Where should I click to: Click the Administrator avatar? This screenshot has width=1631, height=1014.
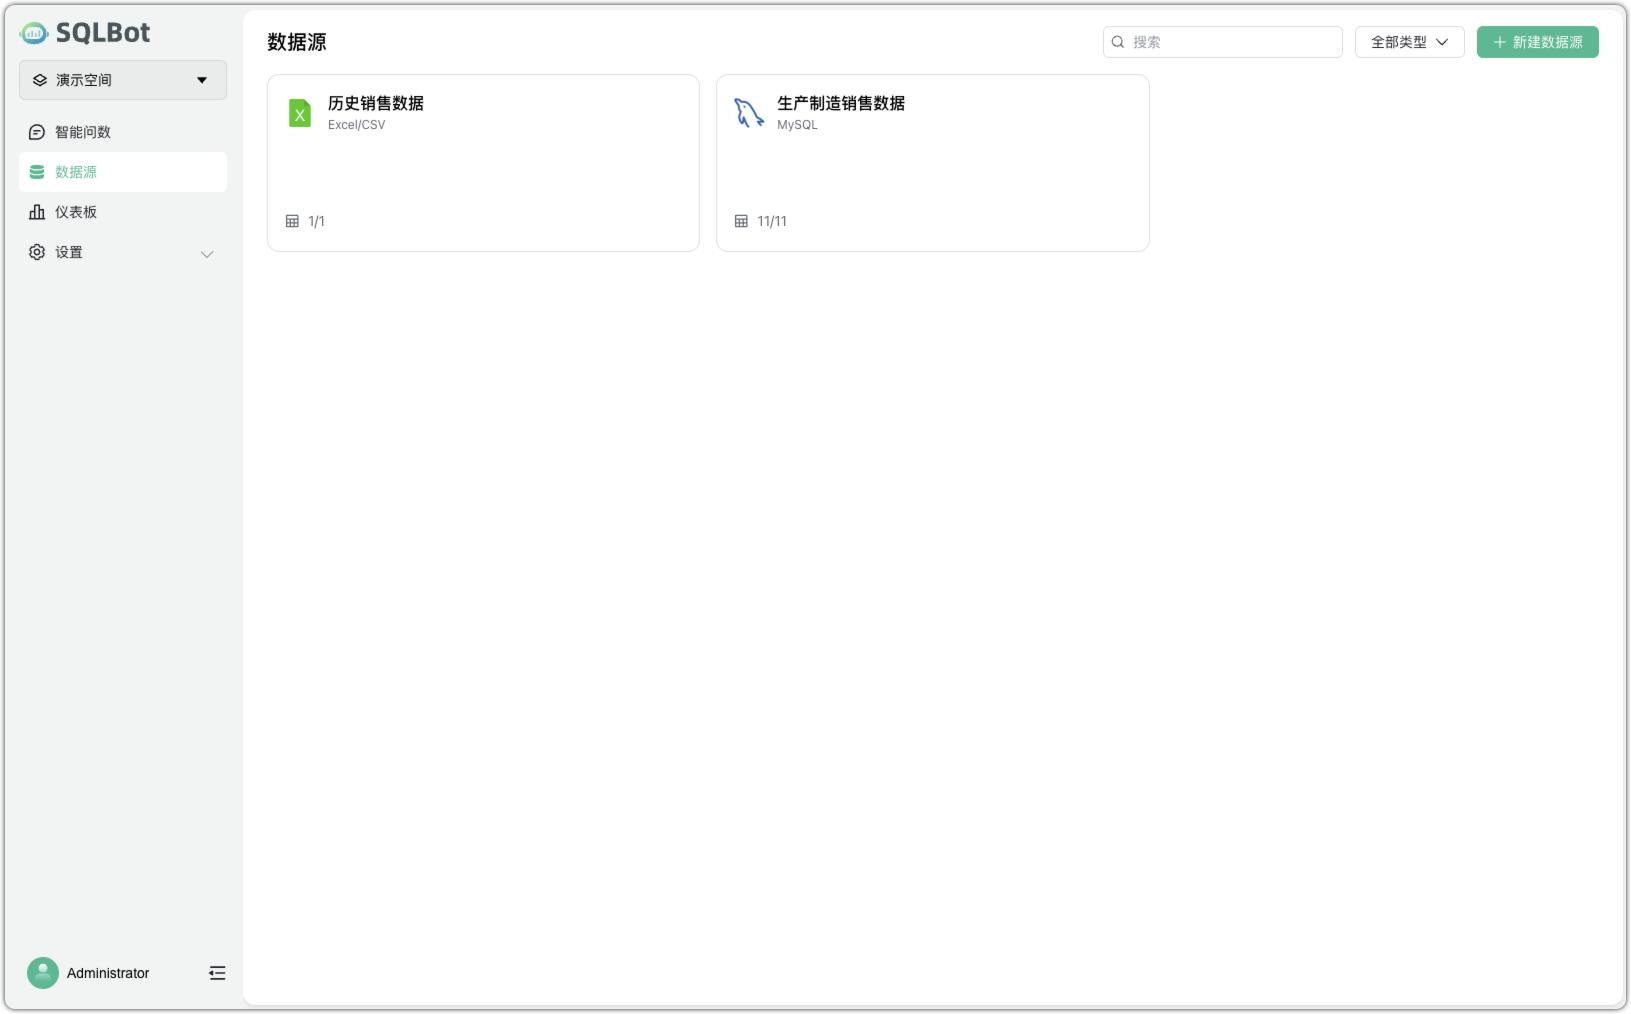click(42, 972)
